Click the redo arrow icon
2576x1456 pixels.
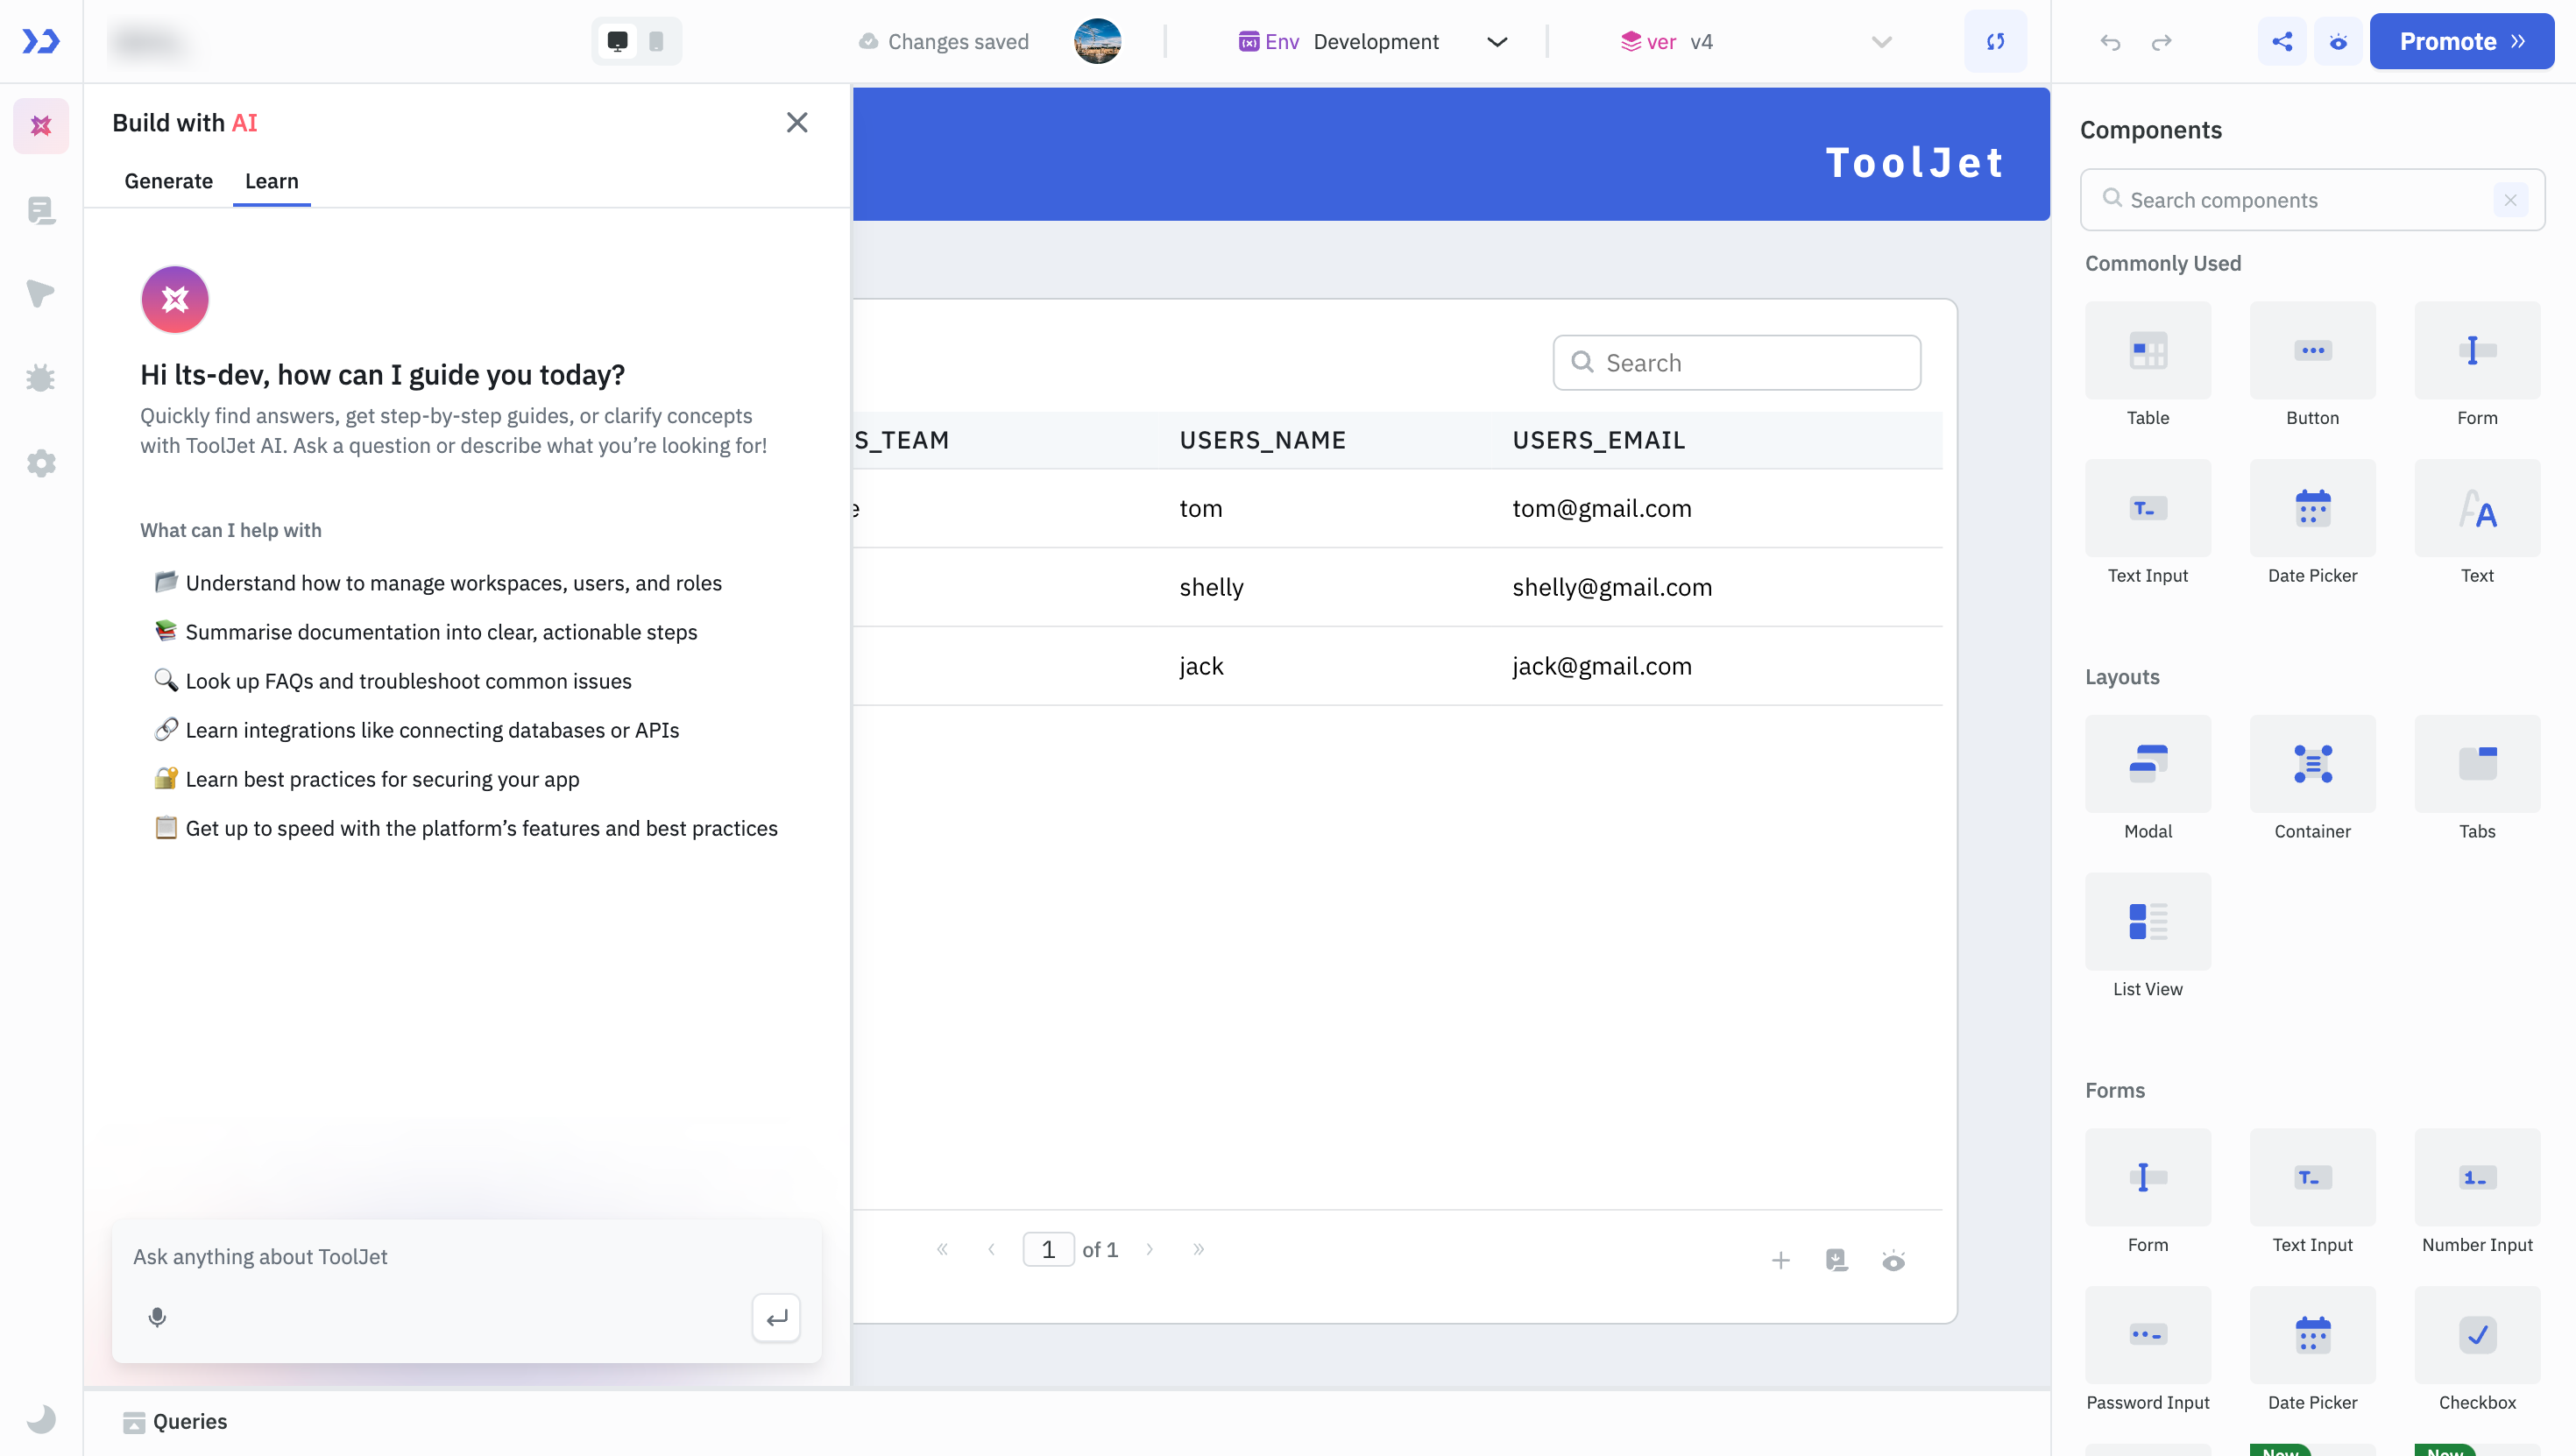click(2161, 42)
